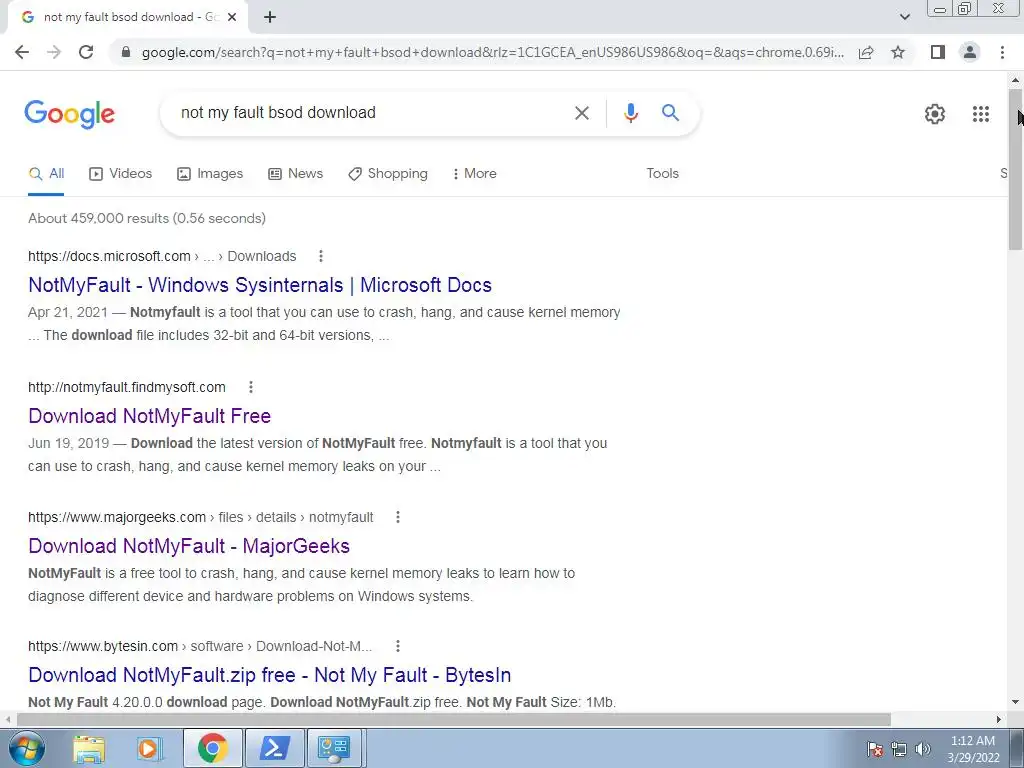The image size is (1024, 768).
Task: Click the majorgeeks.com breadcrumb URL
Action: (200, 517)
